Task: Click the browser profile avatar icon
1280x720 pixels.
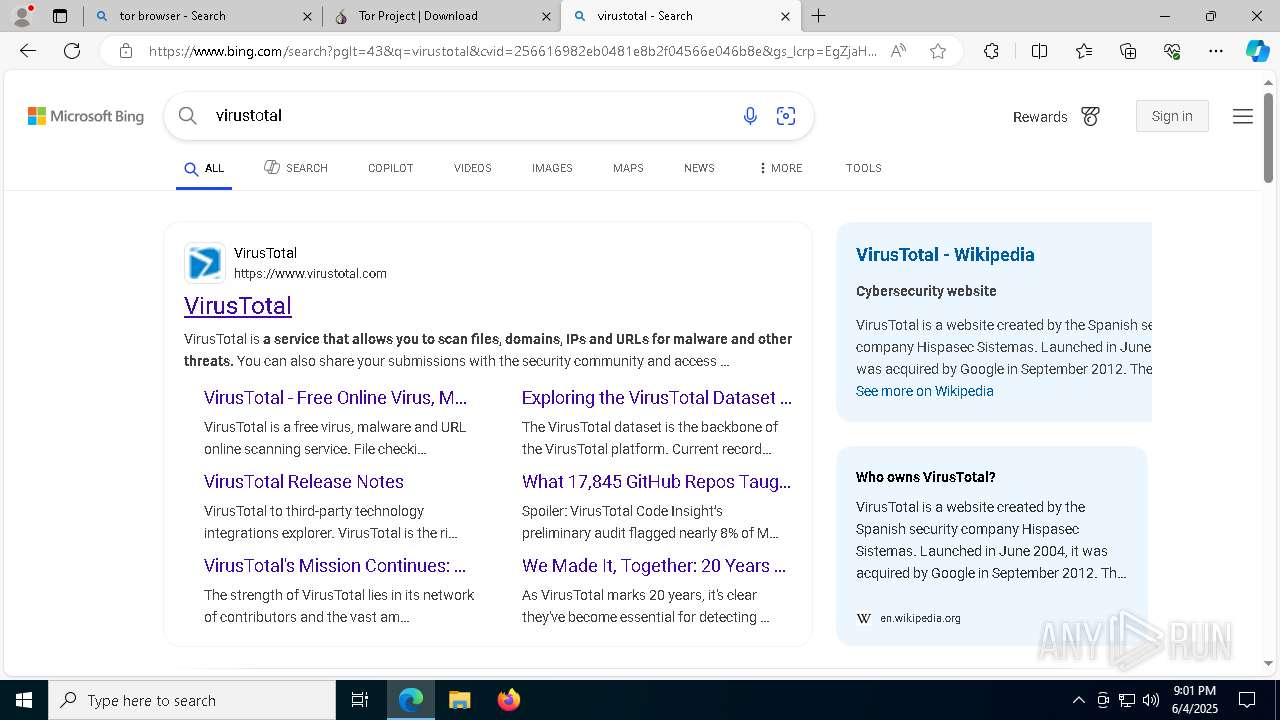Action: [x=21, y=15]
